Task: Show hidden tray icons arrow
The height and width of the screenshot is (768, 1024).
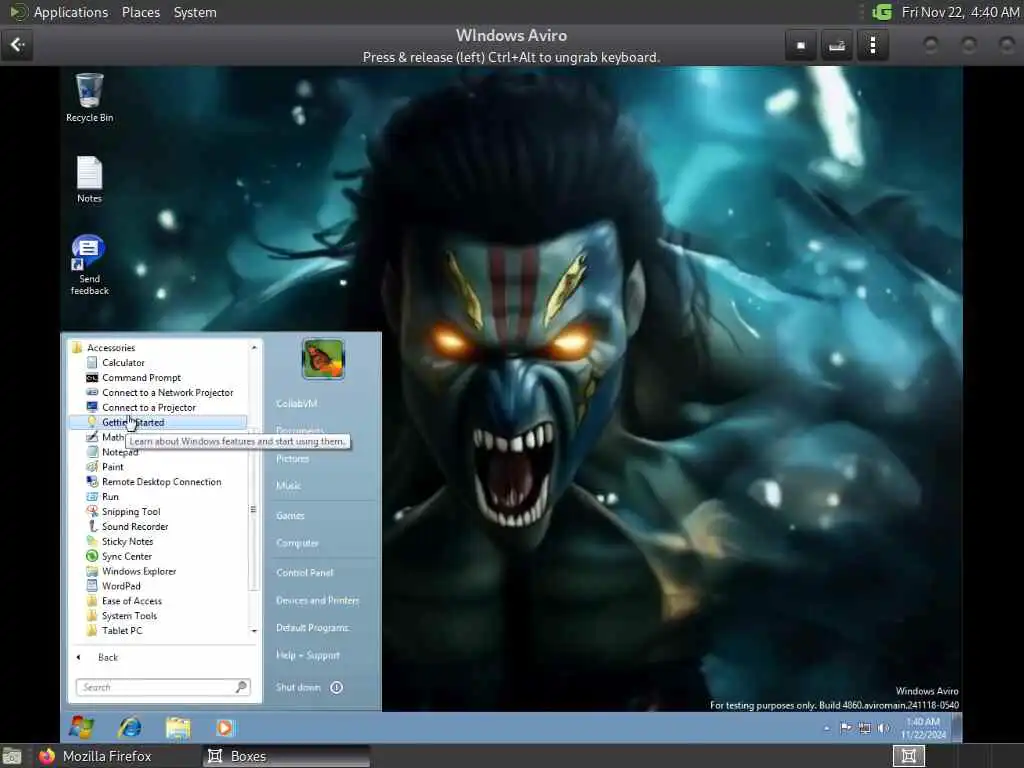Action: point(827,728)
